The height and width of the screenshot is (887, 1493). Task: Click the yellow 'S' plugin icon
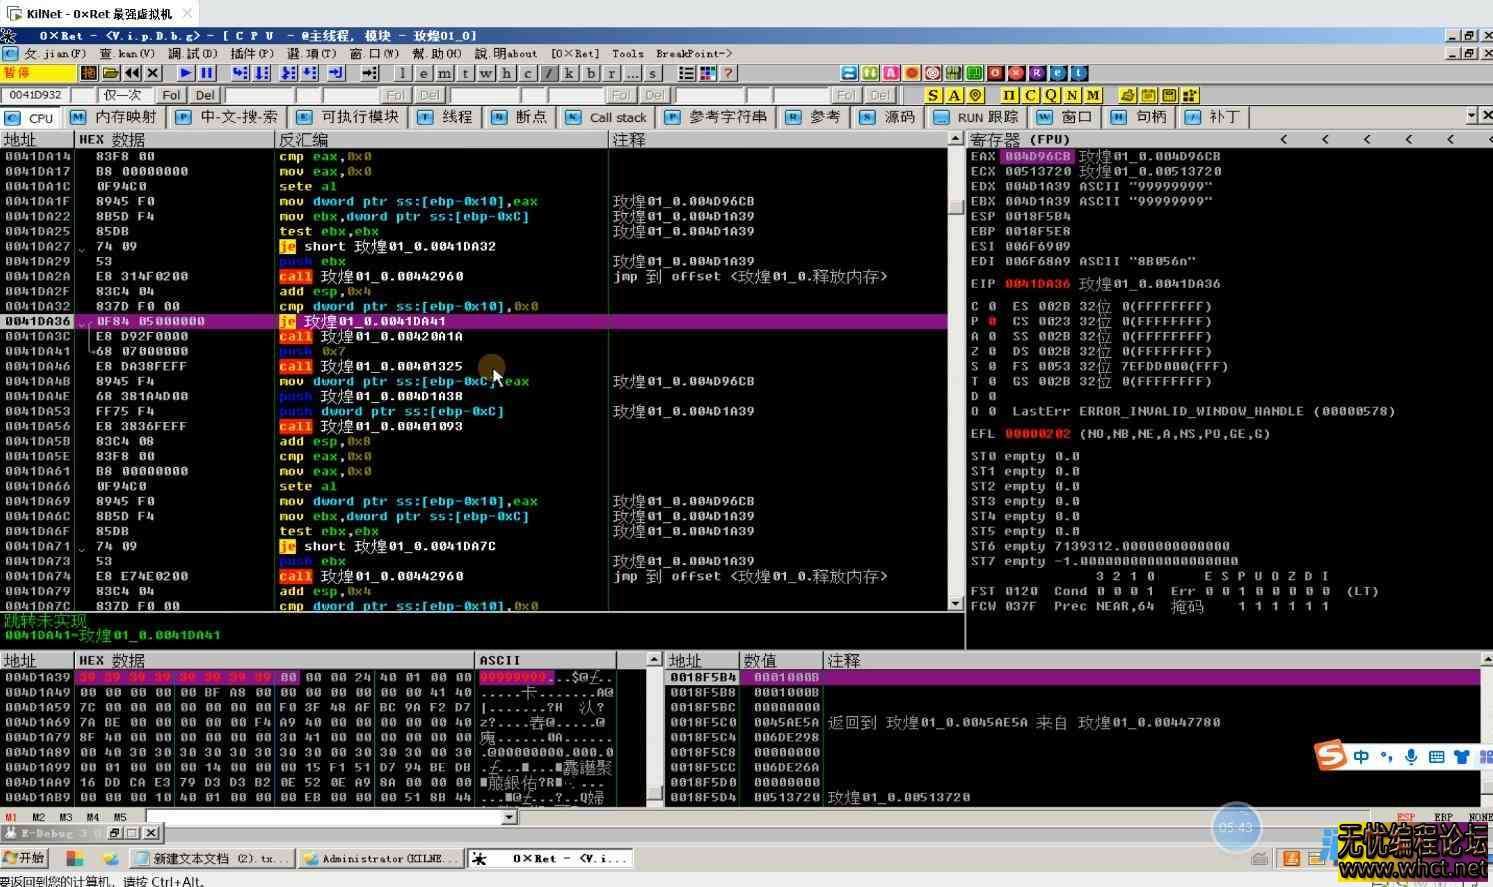(933, 95)
